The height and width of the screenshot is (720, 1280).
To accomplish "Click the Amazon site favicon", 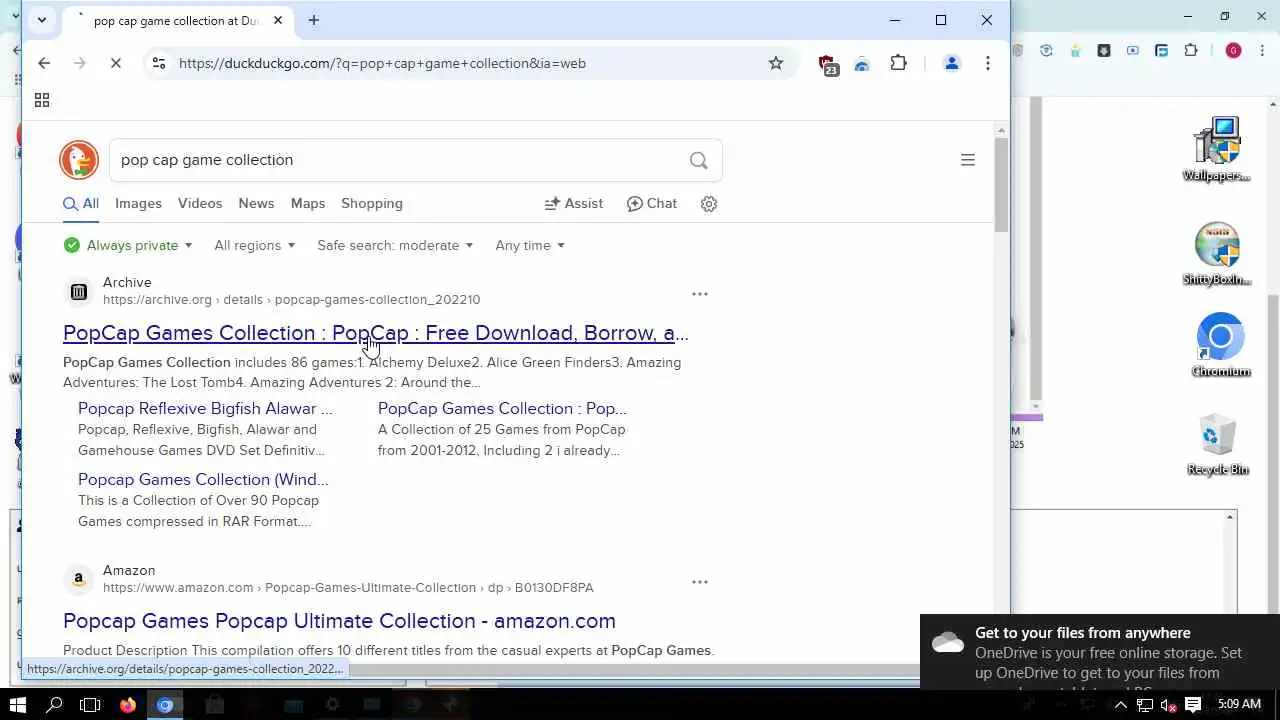I will (x=79, y=579).
